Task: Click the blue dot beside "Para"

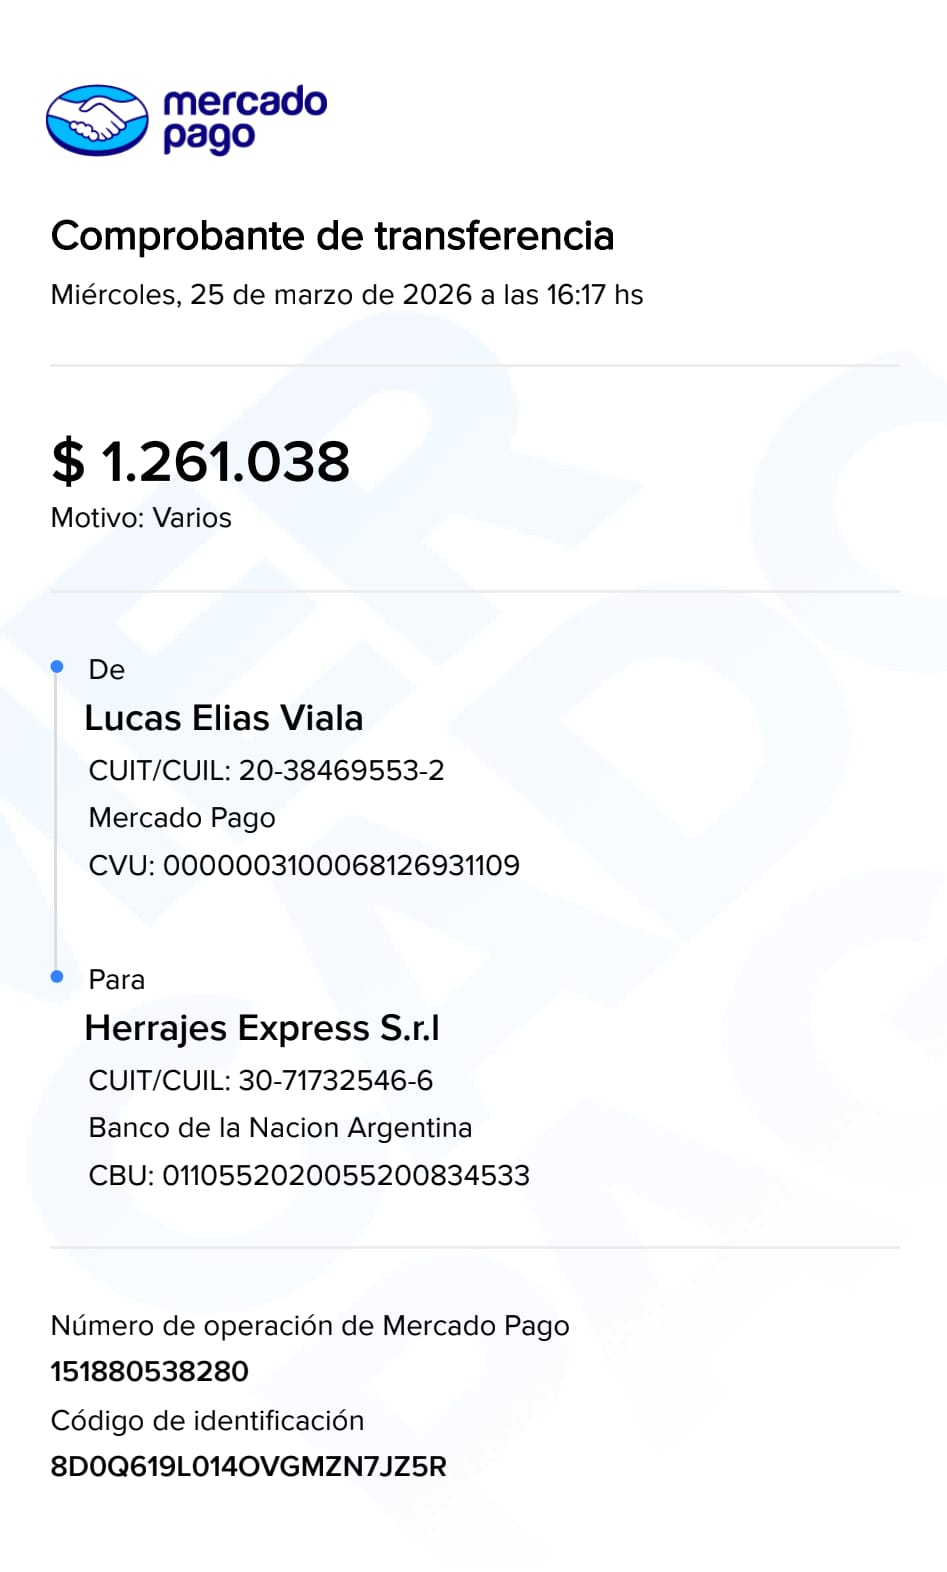Action: coord(57,976)
